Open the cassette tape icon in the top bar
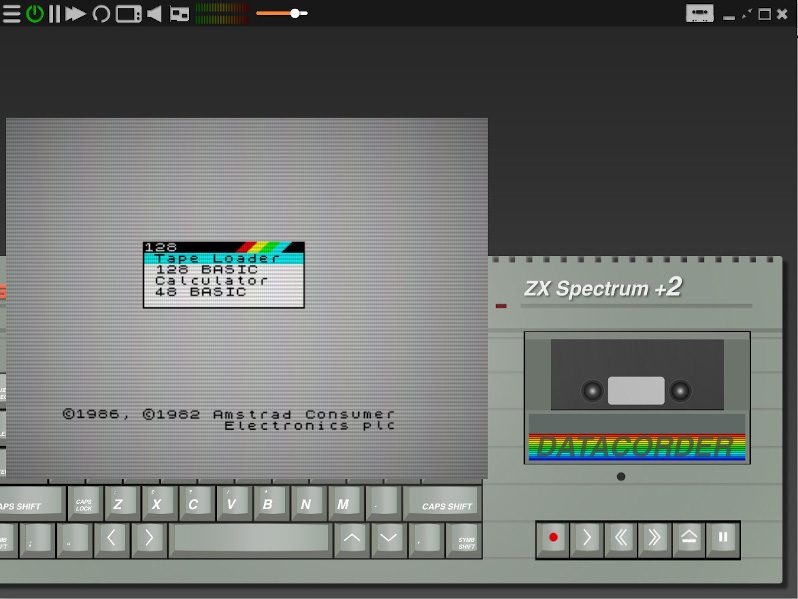Image resolution: width=798 pixels, height=599 pixels. tap(699, 13)
